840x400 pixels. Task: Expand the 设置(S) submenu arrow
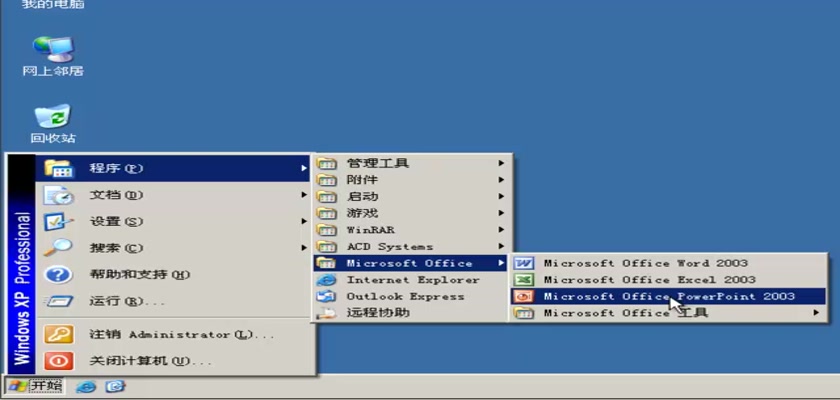pyautogui.click(x=304, y=221)
